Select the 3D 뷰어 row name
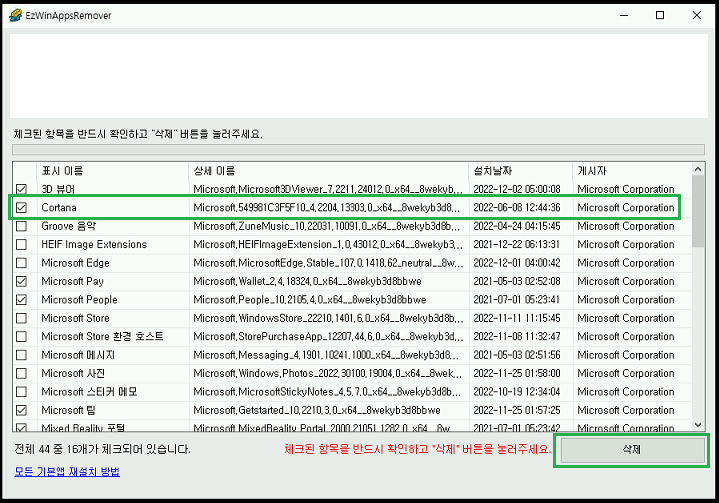Viewport: 719px width, 503px height. point(58,189)
